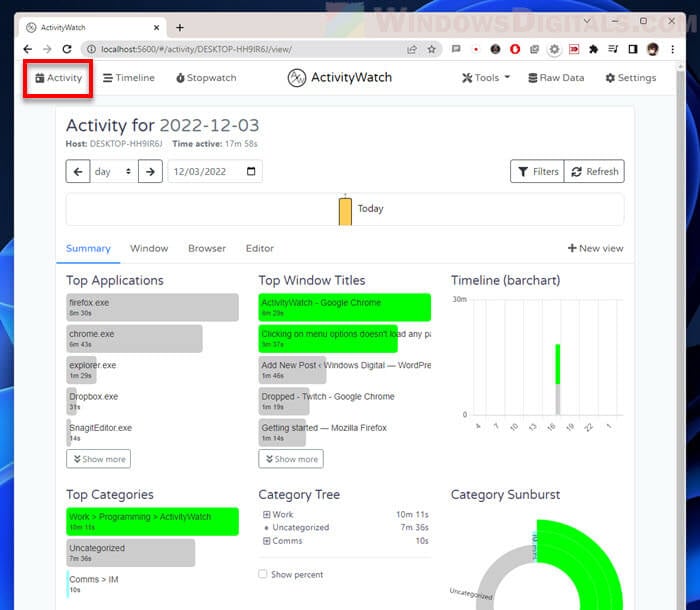Select Uncategorized in Top Categories

pos(130,553)
